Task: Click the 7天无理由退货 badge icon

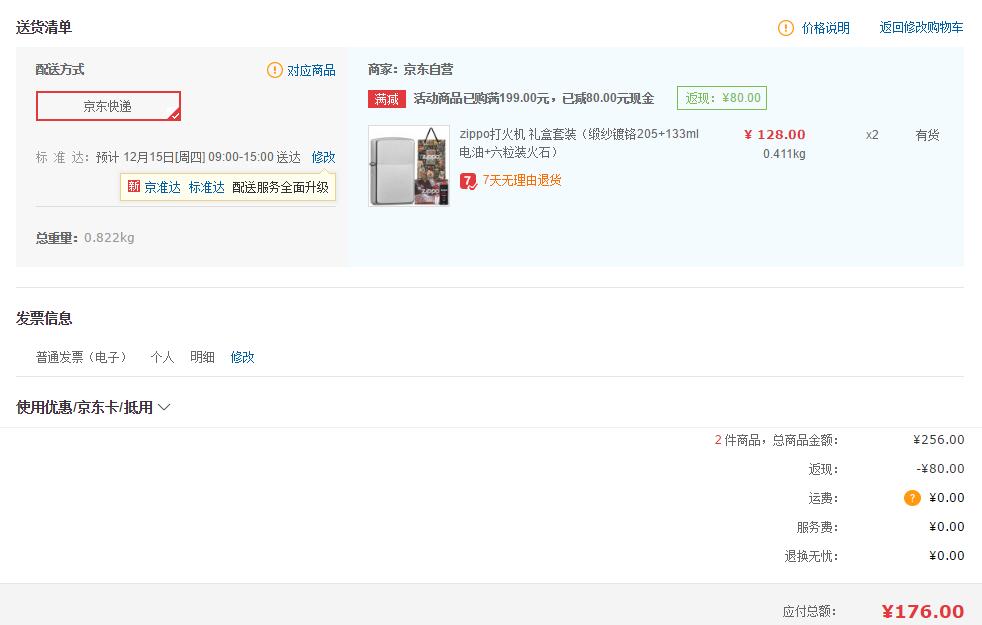Action: 468,181
